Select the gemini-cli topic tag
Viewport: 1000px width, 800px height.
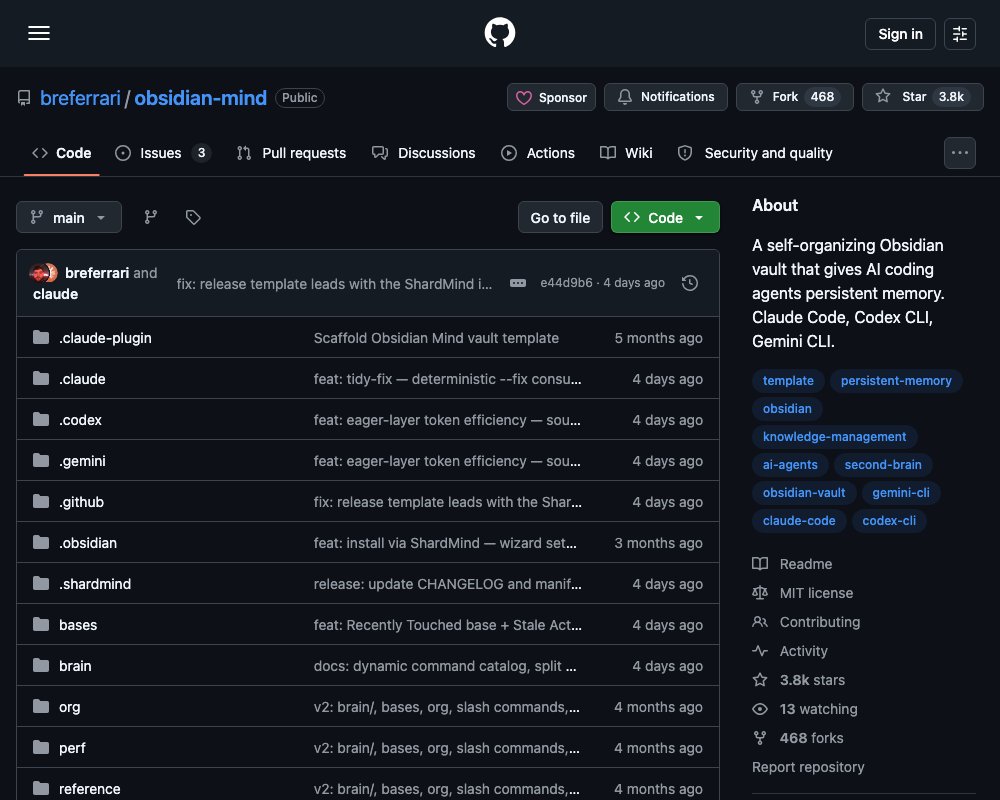tap(901, 493)
